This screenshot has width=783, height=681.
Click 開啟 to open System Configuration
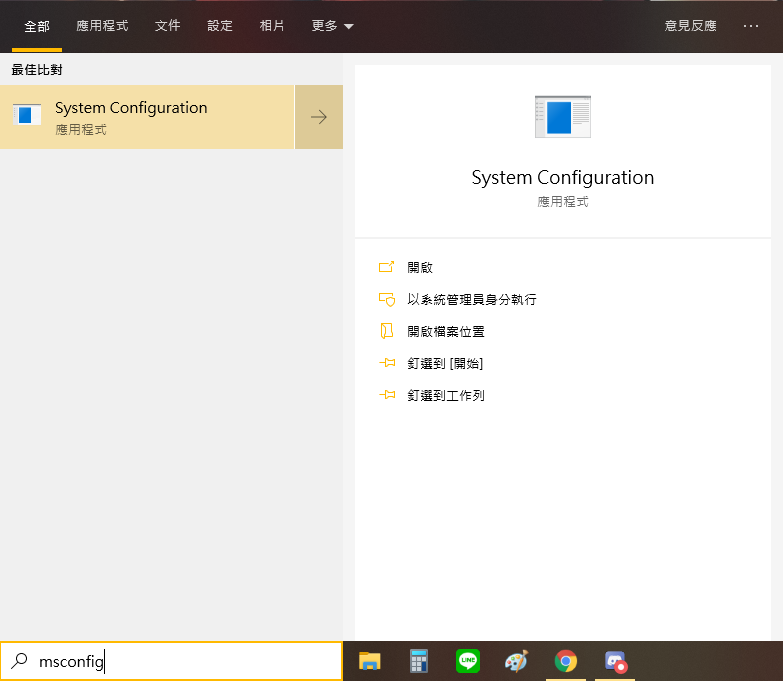[419, 268]
